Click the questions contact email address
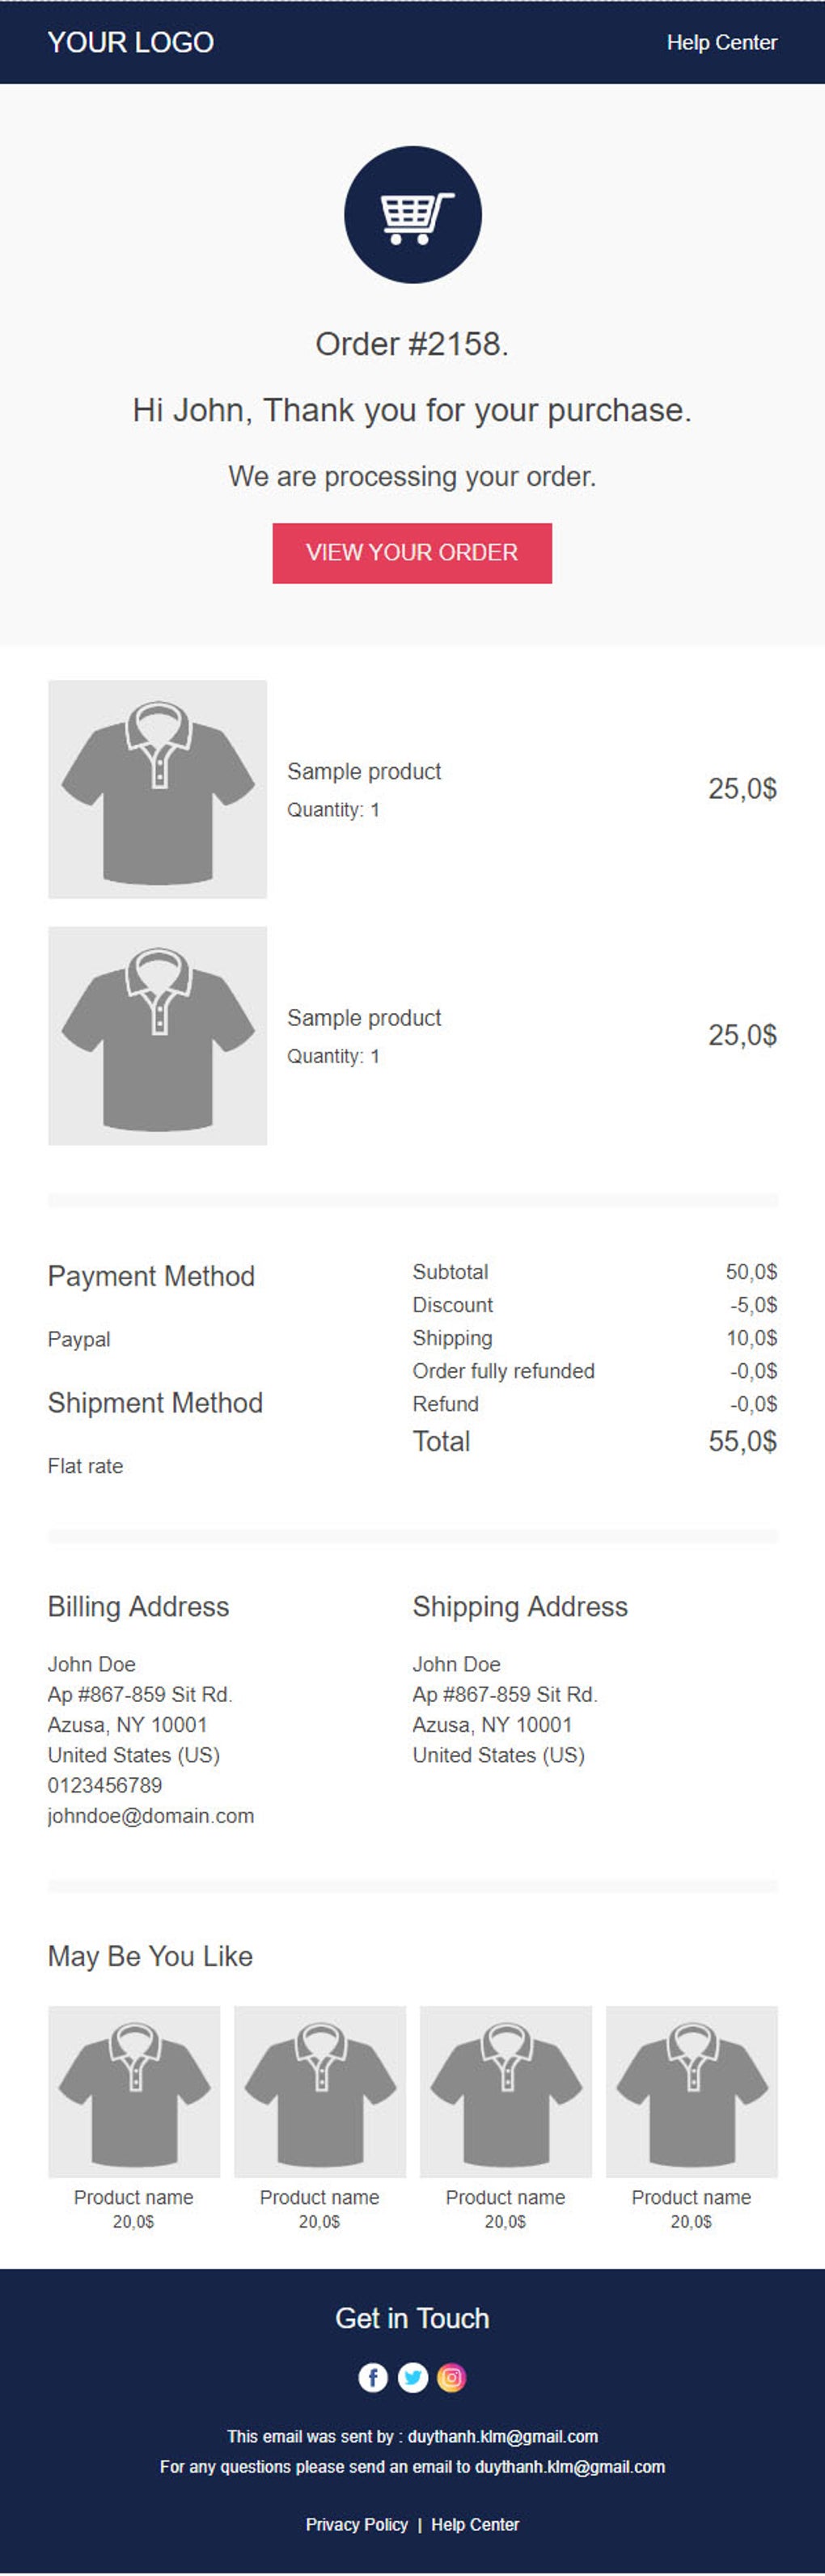 pos(570,2466)
